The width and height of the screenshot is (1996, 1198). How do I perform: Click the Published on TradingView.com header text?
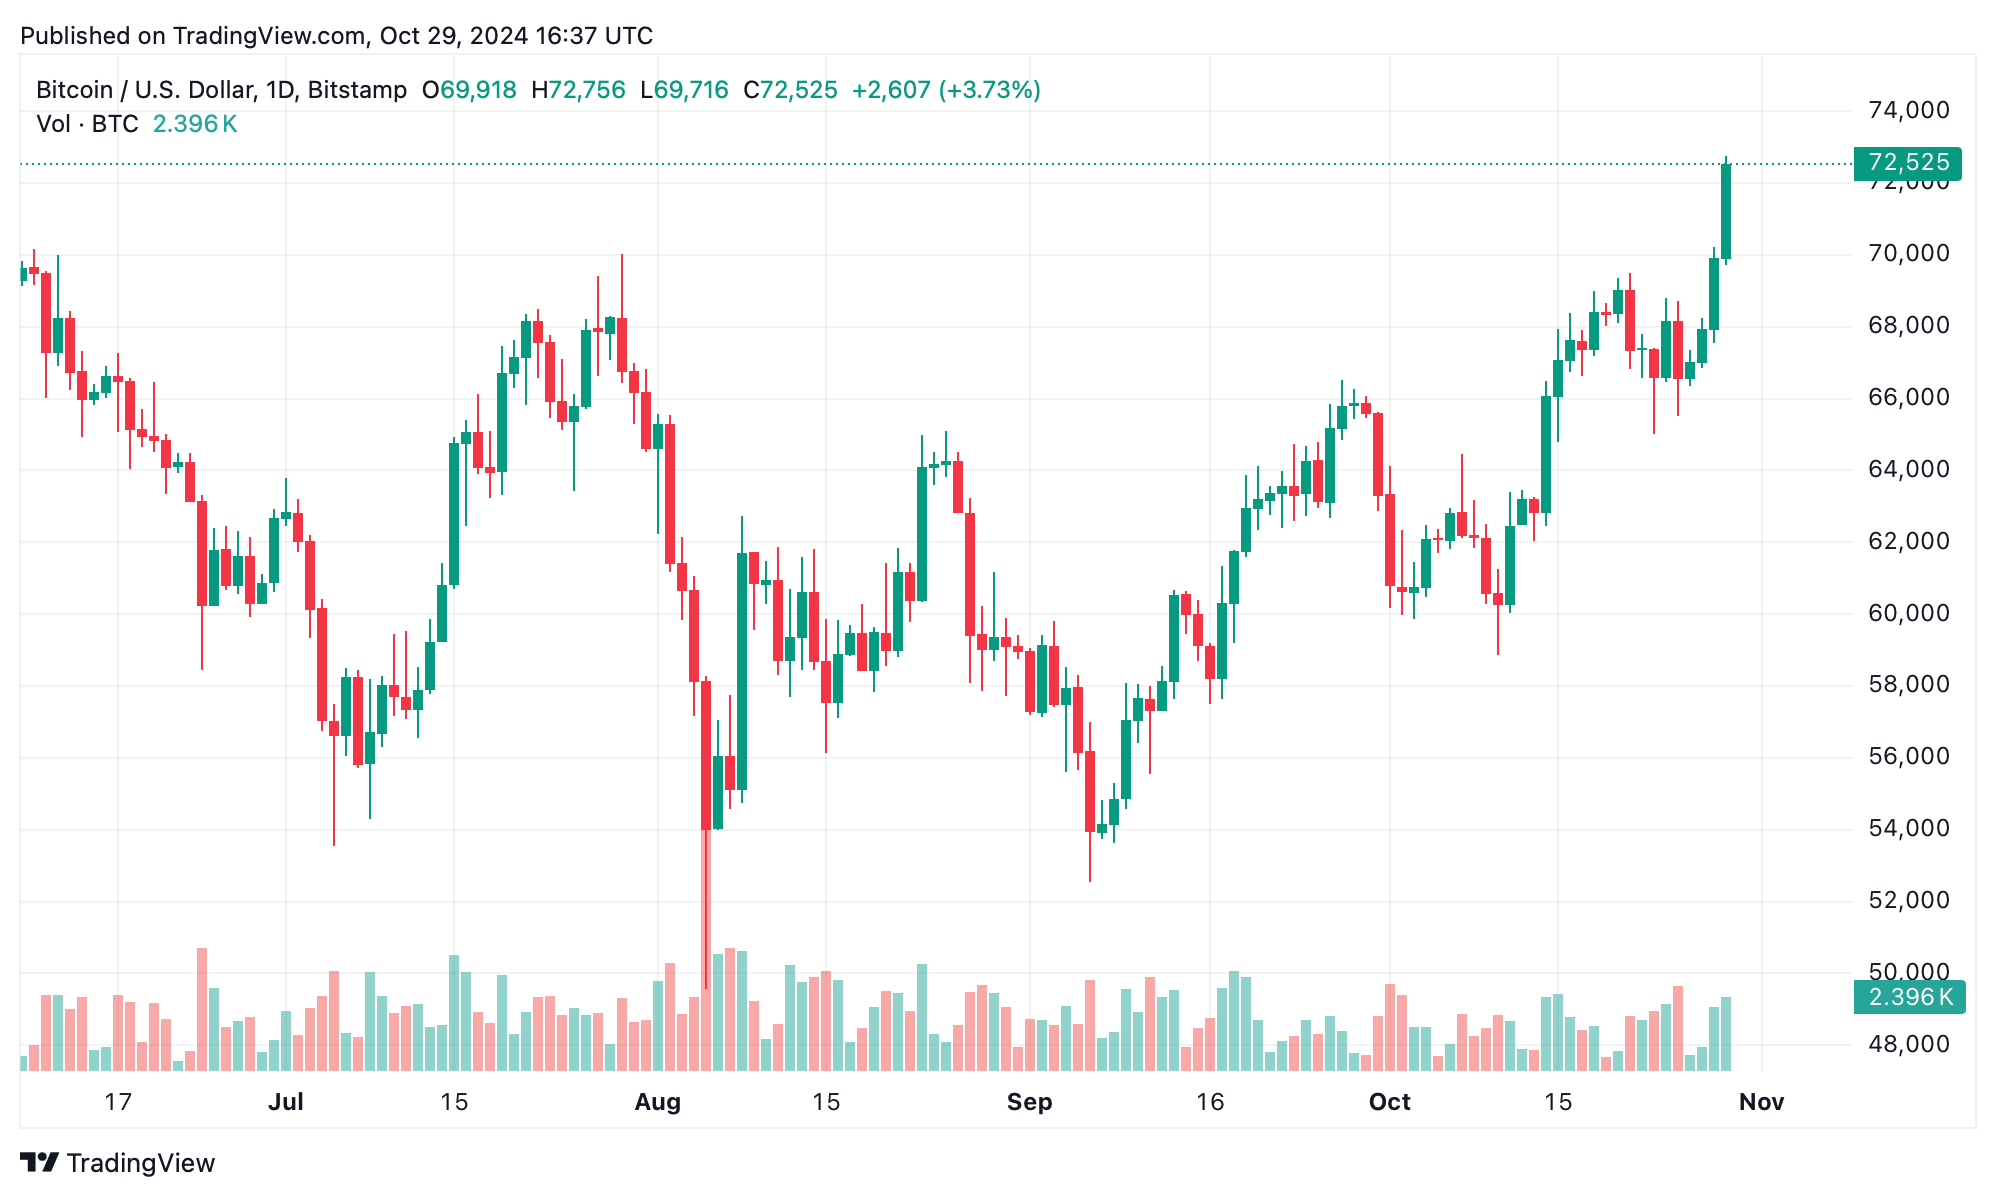(336, 36)
